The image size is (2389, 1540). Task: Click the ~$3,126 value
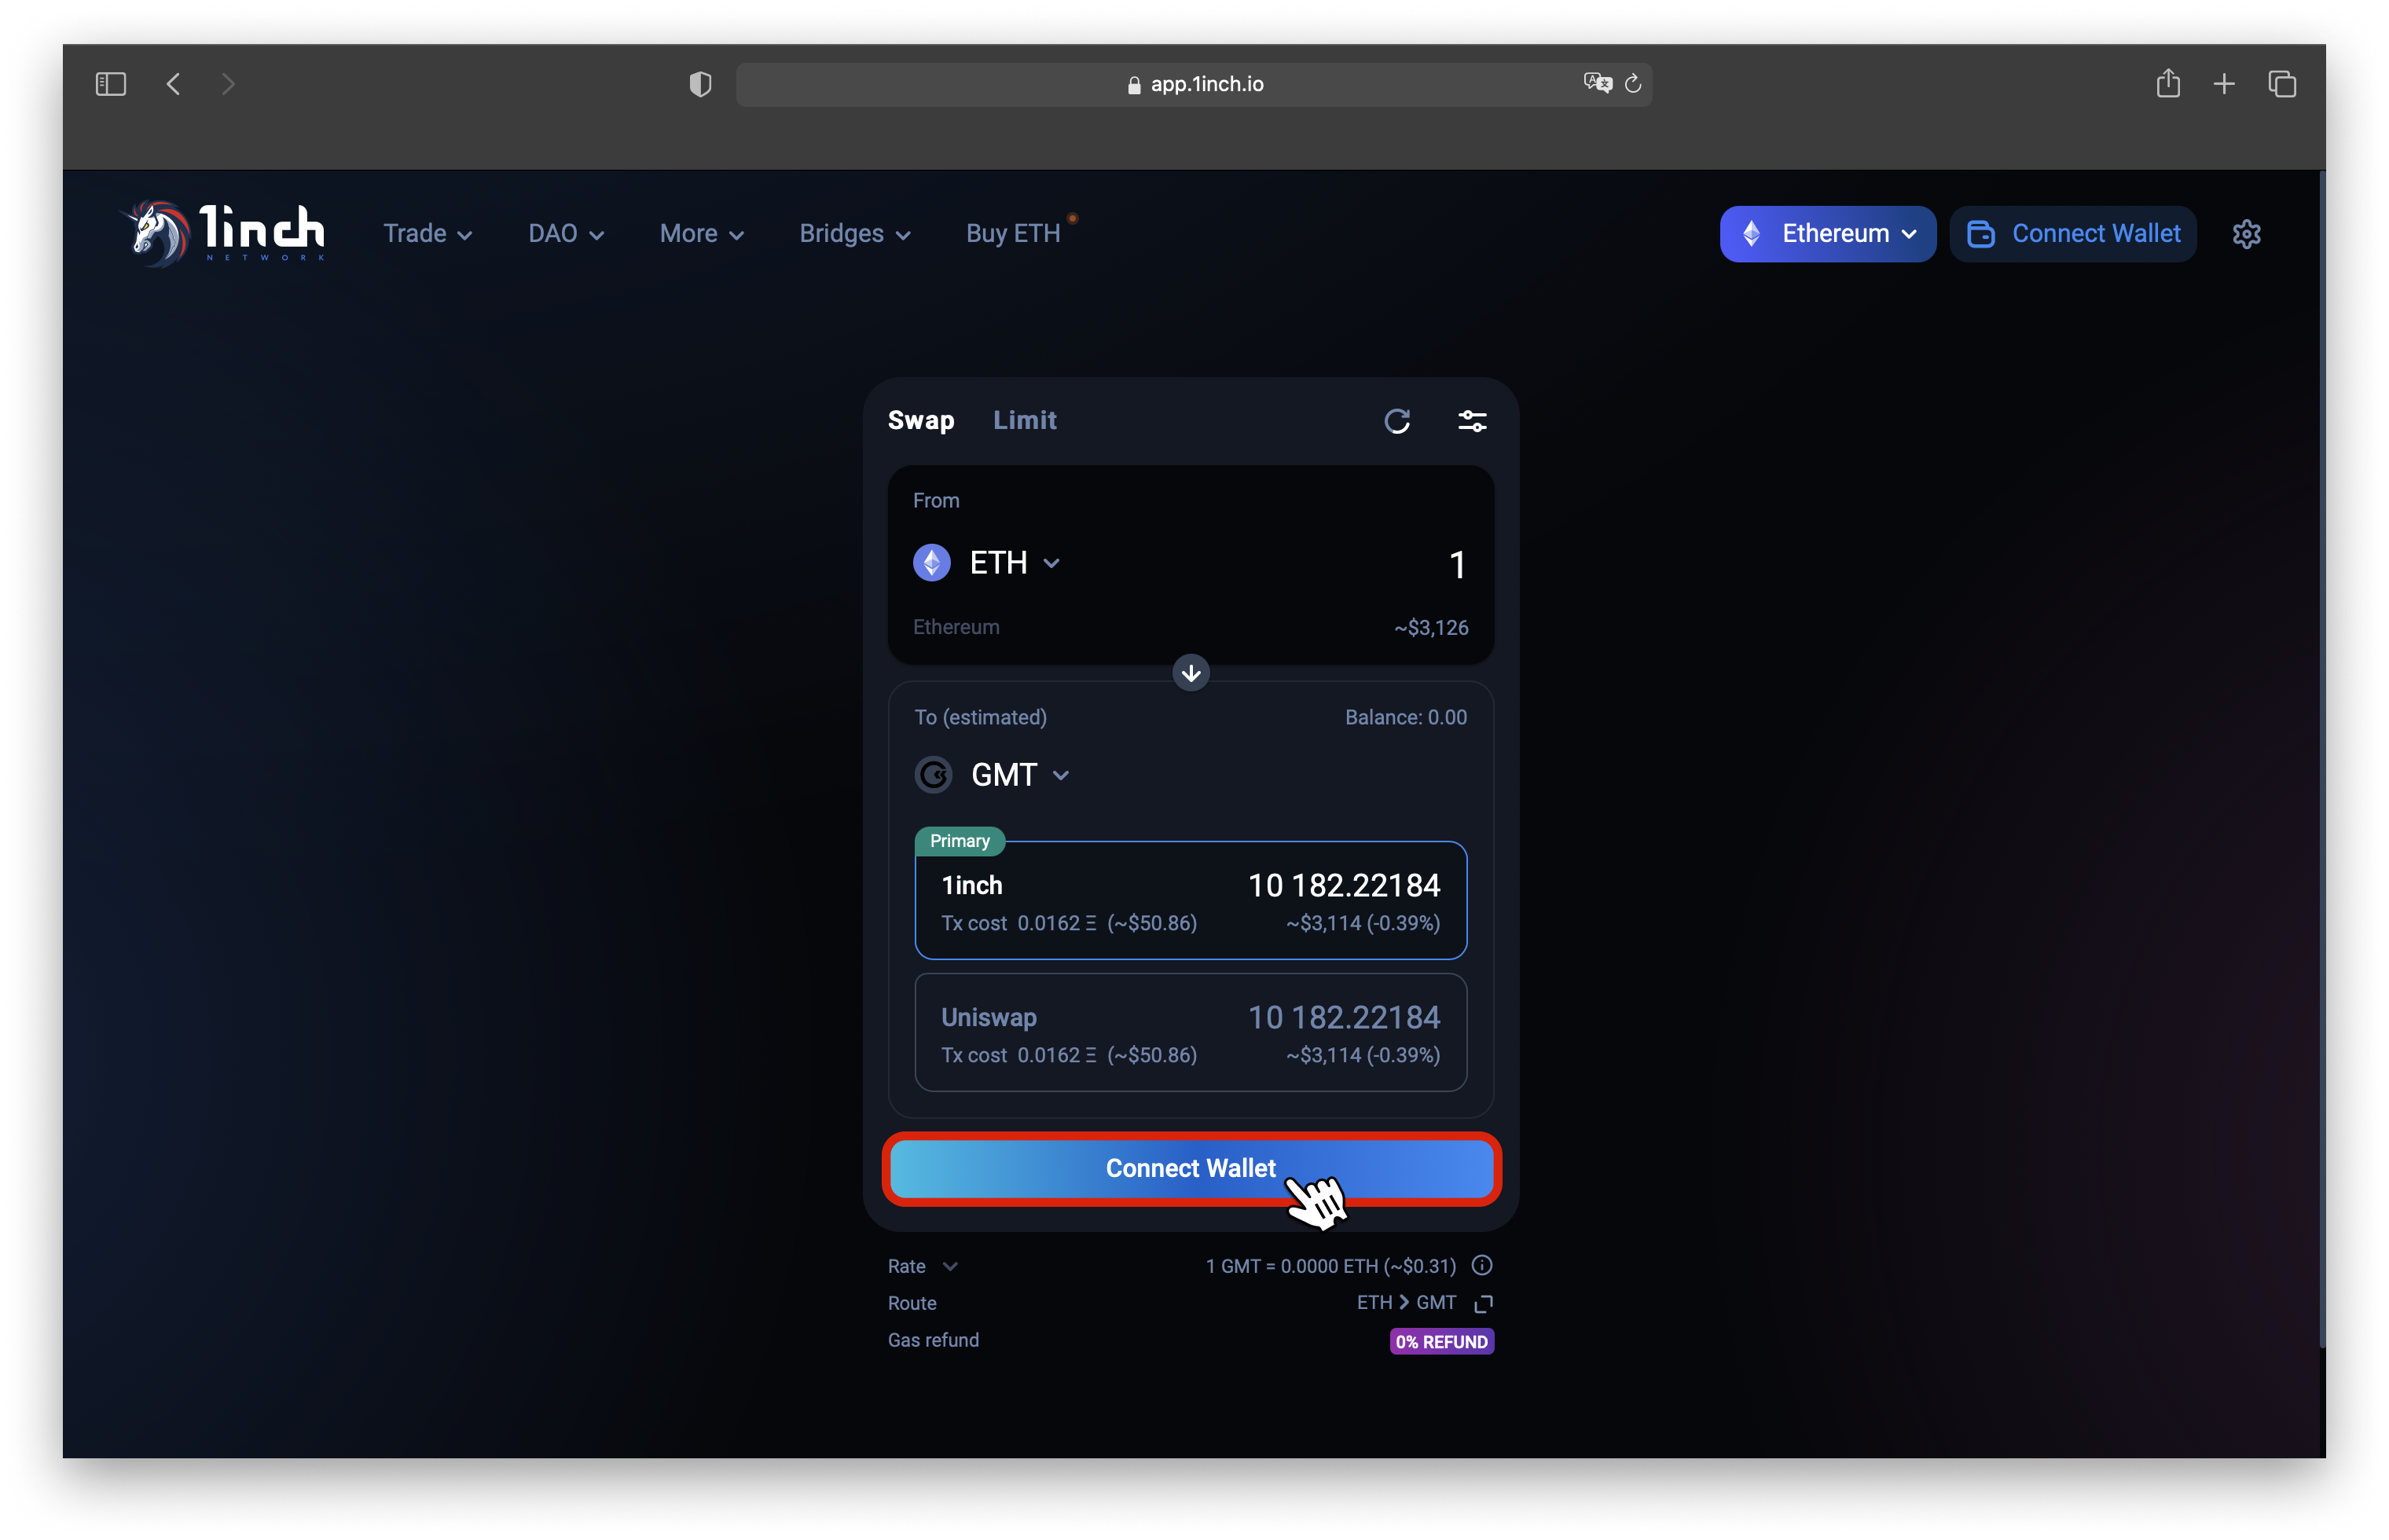coord(1431,627)
